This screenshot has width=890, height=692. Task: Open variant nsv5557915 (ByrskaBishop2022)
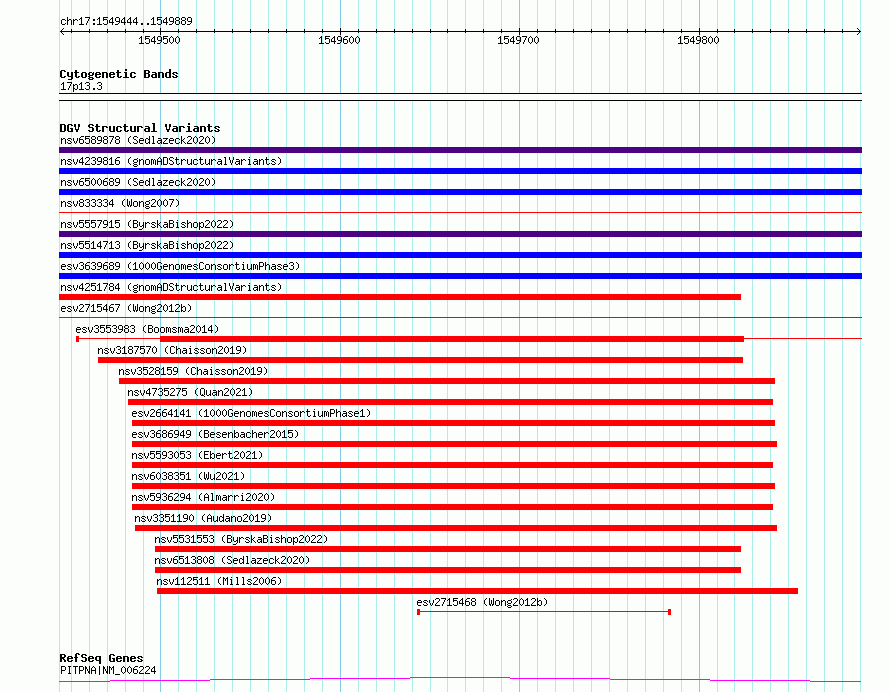coord(147,224)
